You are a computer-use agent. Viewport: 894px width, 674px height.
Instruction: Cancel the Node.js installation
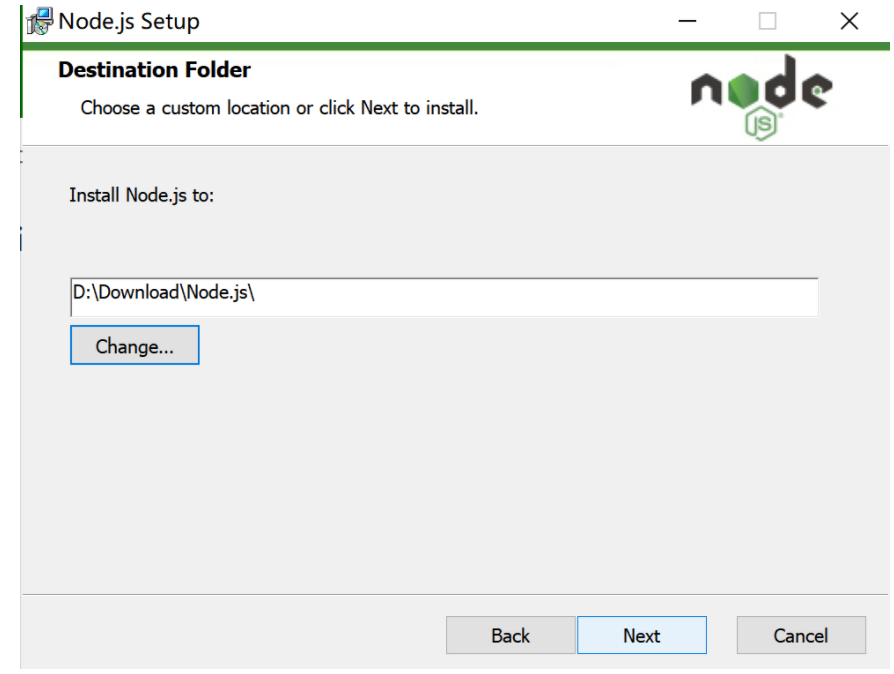click(x=801, y=635)
